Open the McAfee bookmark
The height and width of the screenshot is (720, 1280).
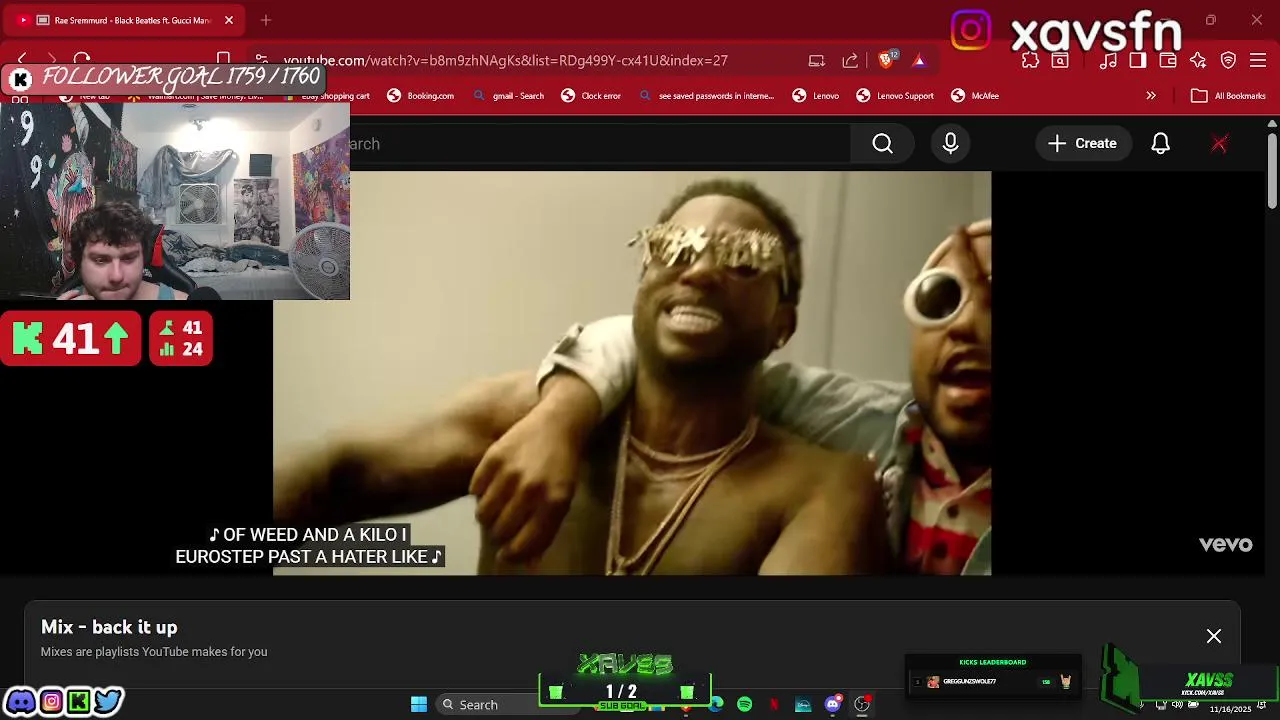[975, 96]
